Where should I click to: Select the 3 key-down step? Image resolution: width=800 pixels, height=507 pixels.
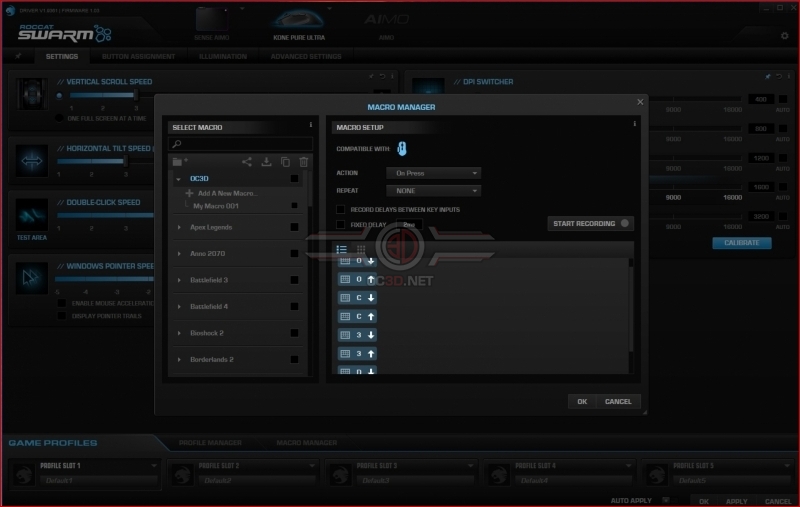point(357,335)
